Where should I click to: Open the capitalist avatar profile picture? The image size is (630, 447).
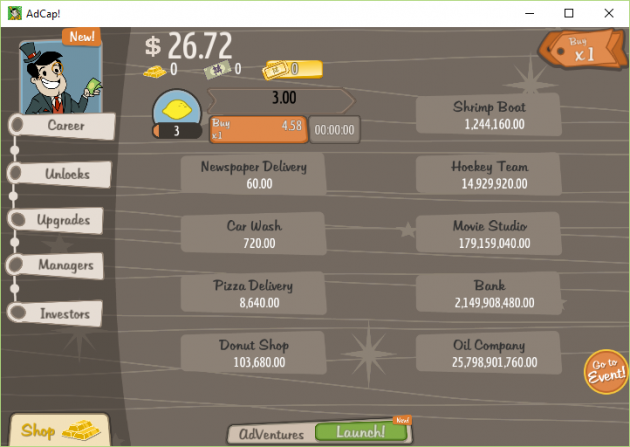coord(60,77)
